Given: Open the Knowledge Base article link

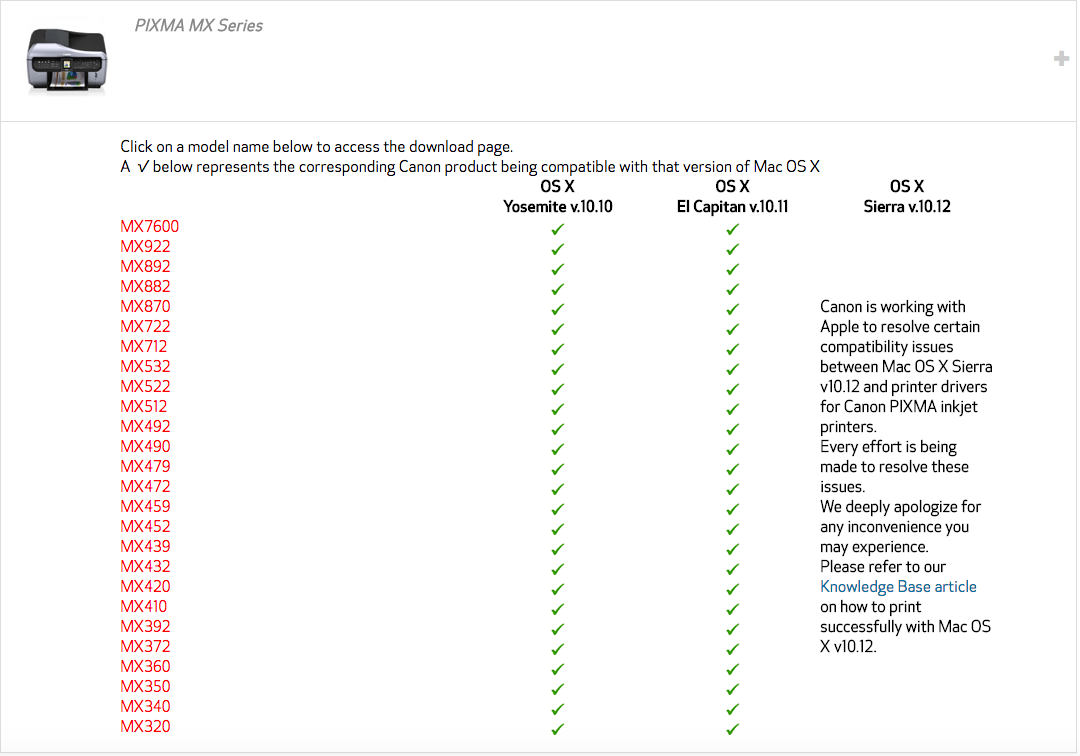Looking at the screenshot, I should 898,587.
